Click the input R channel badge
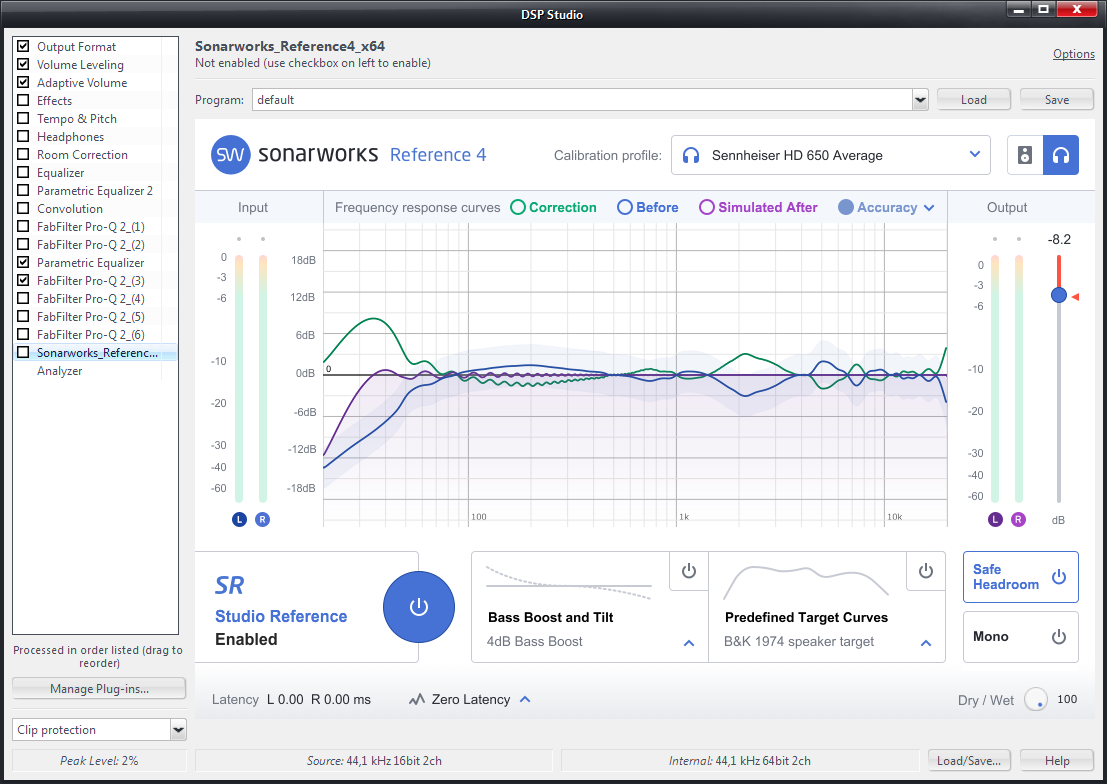1107x784 pixels. point(262,519)
